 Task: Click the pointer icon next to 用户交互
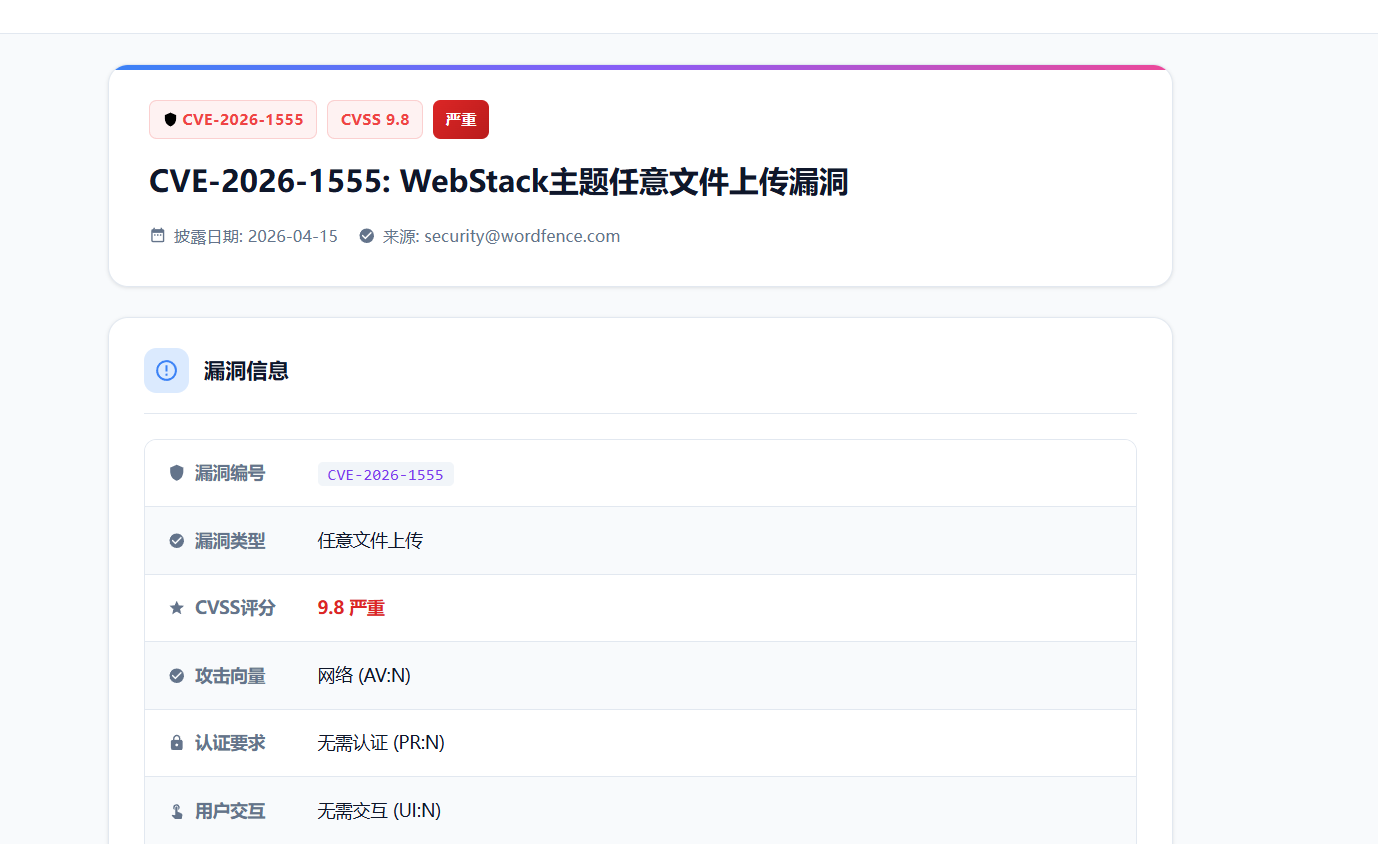(x=177, y=811)
